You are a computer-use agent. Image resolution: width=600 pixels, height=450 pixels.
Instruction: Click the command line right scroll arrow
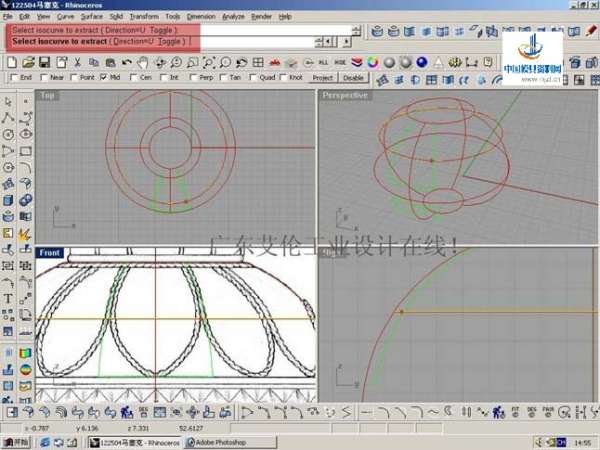coord(346,41)
